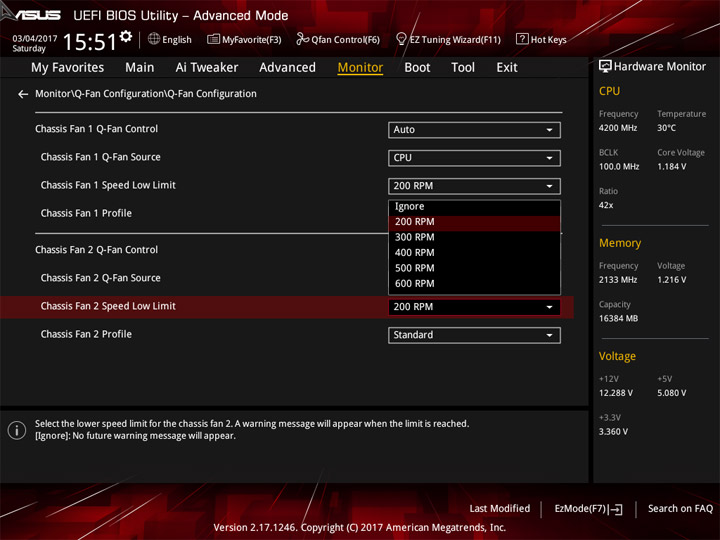Select Chassis Fan 2 Q-Fan Source row
720x540 pixels.
click(x=101, y=278)
